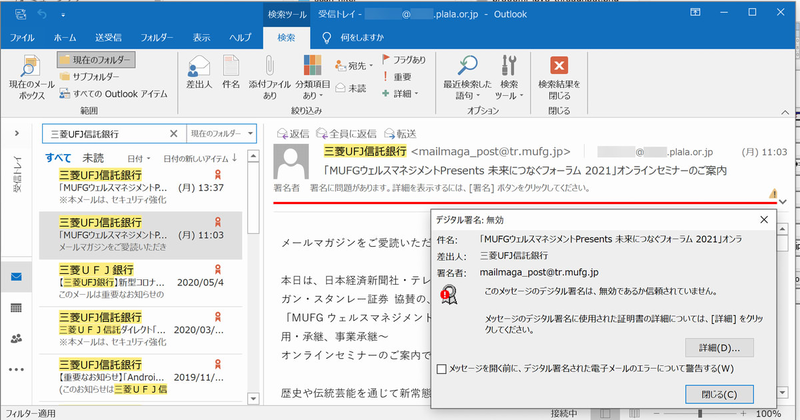Open 宛先 refine dropdown
Screen dimensions: 800x420
(354, 66)
